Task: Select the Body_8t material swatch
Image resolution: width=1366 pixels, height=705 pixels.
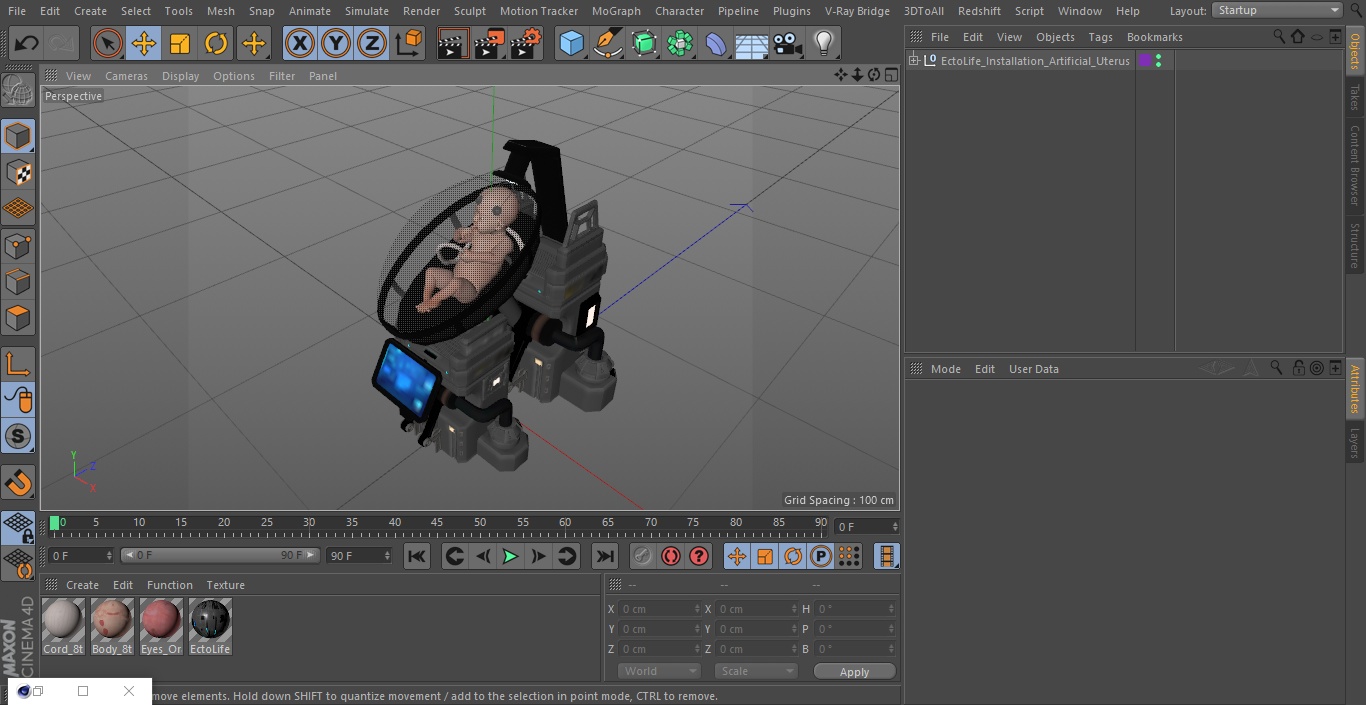Action: [x=112, y=626]
